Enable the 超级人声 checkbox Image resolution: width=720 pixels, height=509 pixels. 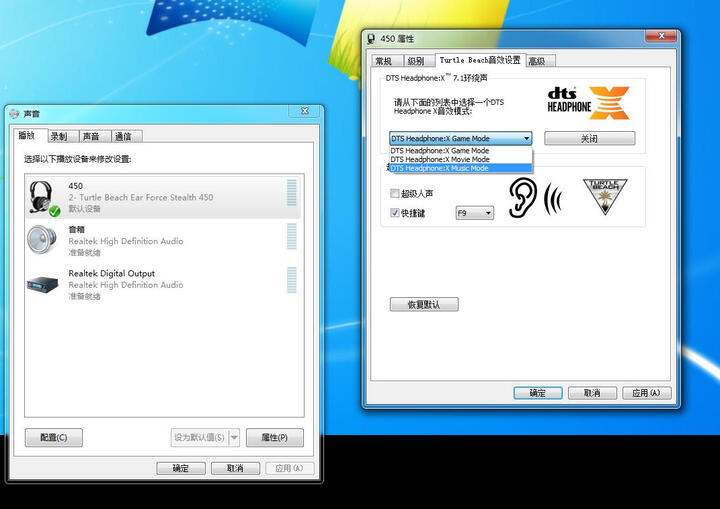(x=394, y=193)
